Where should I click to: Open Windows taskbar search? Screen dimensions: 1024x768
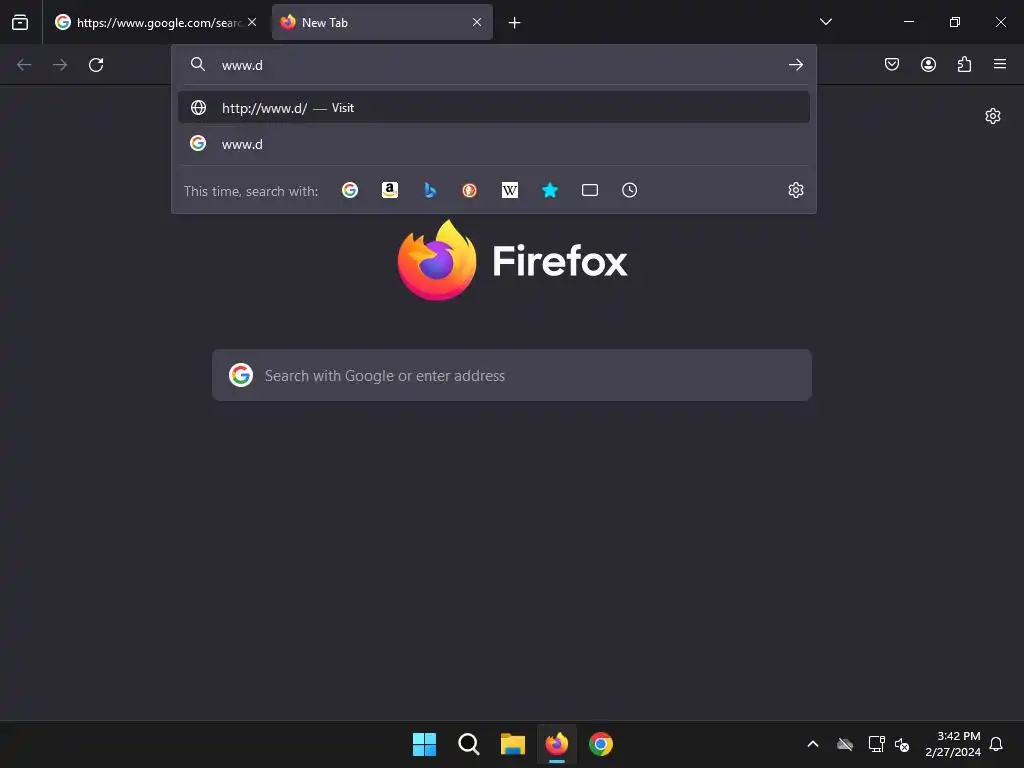pyautogui.click(x=469, y=744)
